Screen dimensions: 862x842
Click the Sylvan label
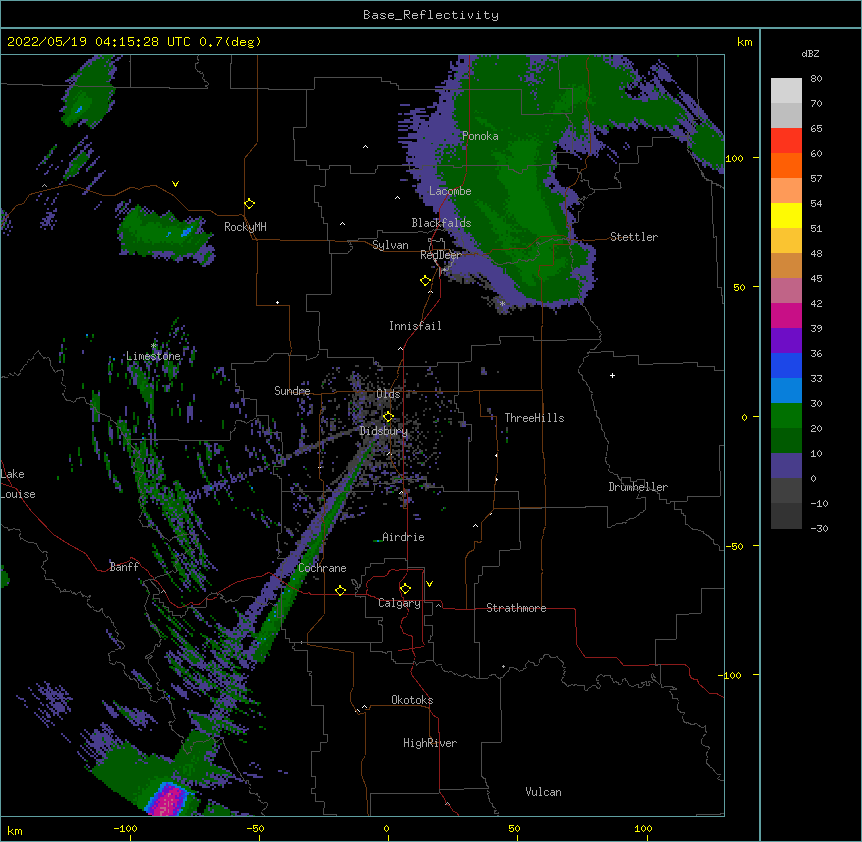(390, 245)
